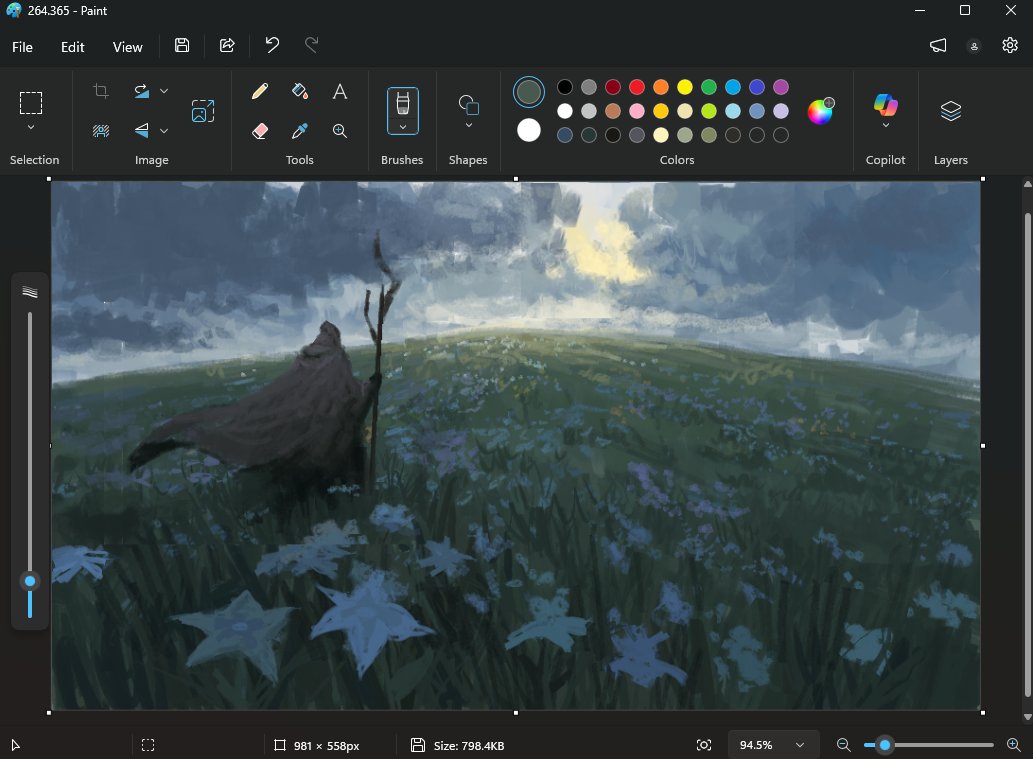
Task: Select the Color picker eyedropper tool
Action: [x=300, y=130]
